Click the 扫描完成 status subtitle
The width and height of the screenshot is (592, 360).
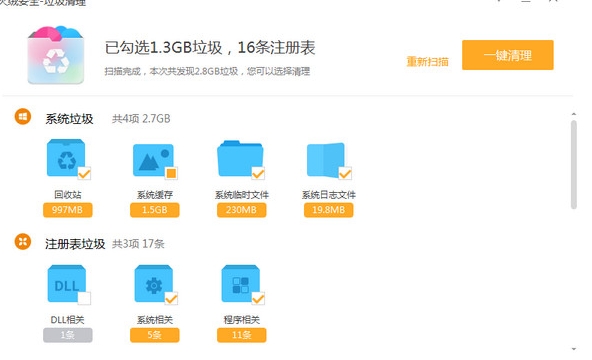pyautogui.click(x=207, y=71)
